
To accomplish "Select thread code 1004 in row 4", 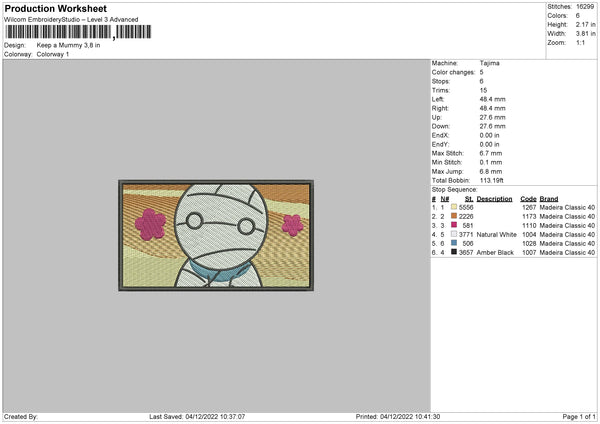I will coord(529,235).
